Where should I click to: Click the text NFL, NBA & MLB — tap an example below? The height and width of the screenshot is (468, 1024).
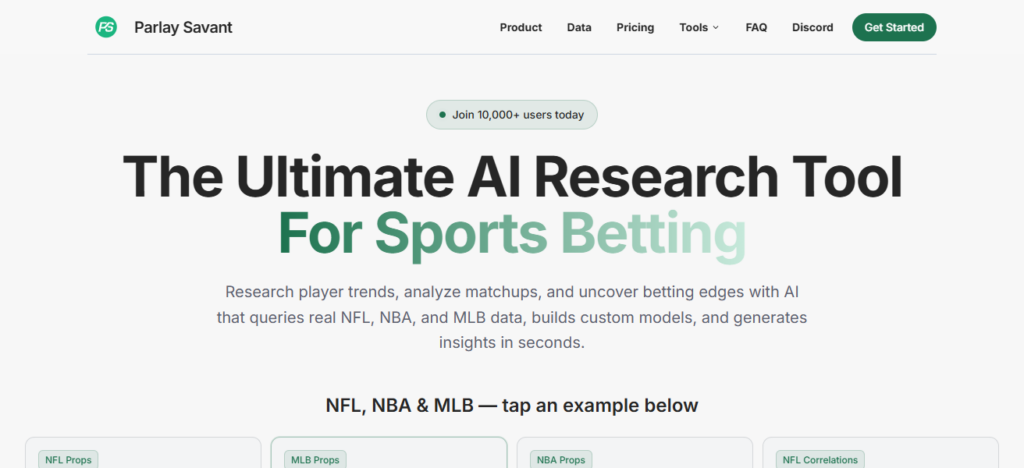[512, 405]
